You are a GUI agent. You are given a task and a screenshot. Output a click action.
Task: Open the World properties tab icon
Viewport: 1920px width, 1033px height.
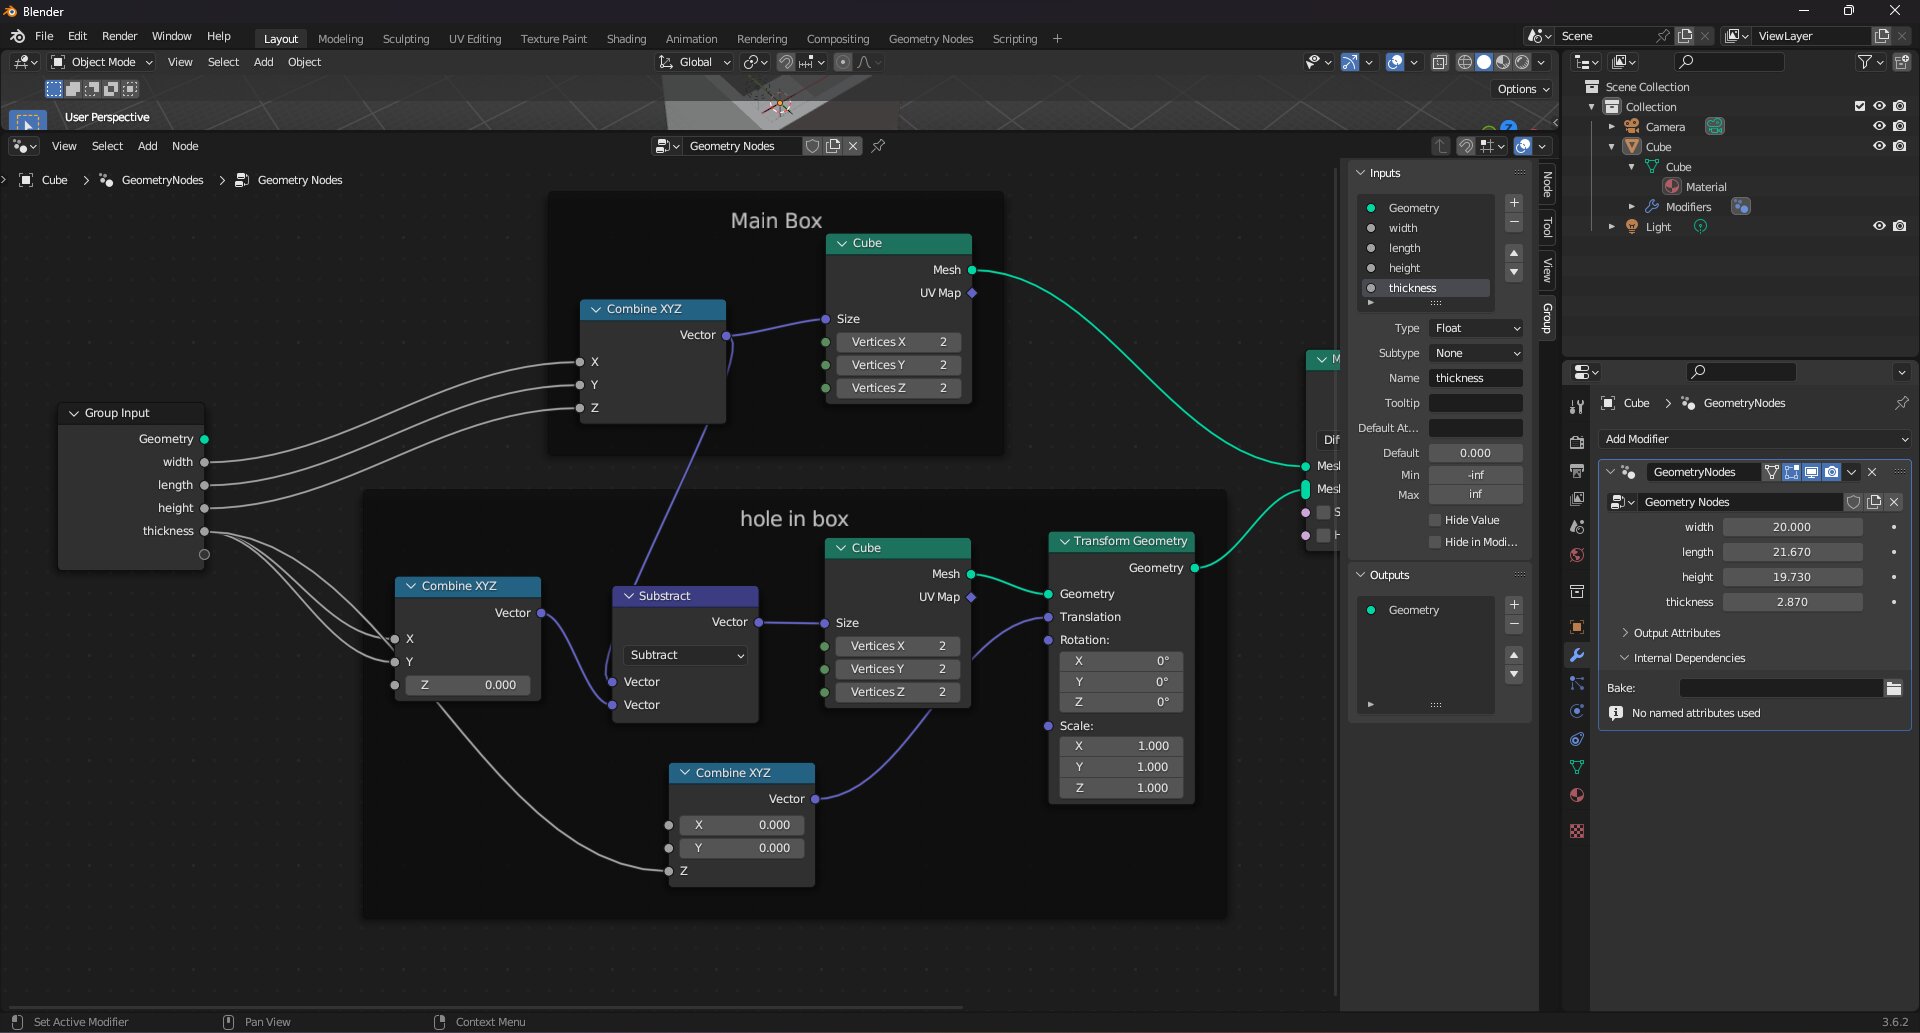click(1577, 554)
